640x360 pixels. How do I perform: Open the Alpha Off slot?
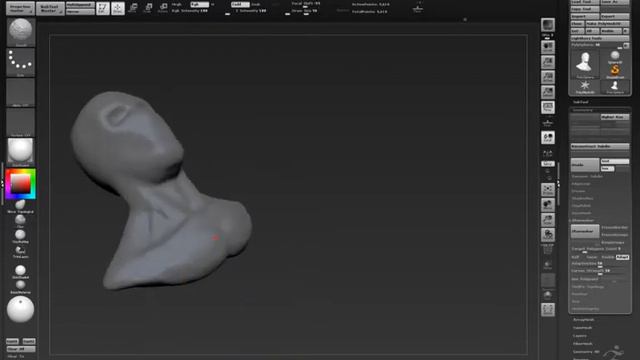click(x=20, y=93)
